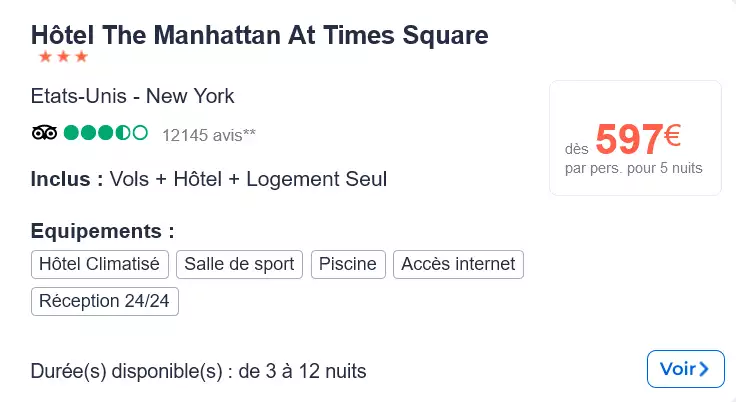Select the Hôtel Climatisé equipment tag
The image size is (736, 402).
coord(100,264)
